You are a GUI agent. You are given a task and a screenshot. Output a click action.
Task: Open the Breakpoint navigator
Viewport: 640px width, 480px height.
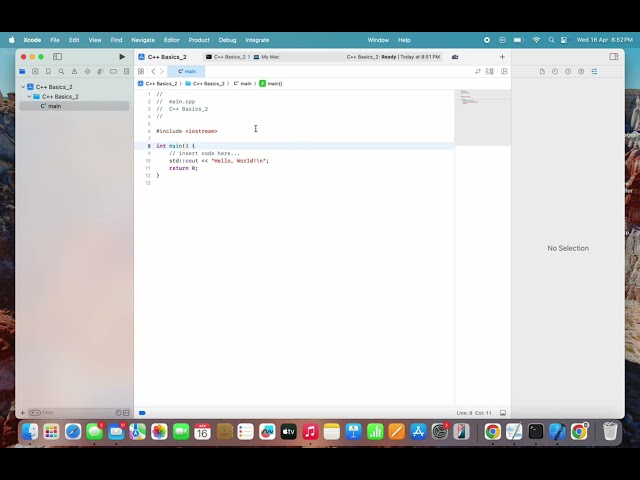click(x=113, y=71)
